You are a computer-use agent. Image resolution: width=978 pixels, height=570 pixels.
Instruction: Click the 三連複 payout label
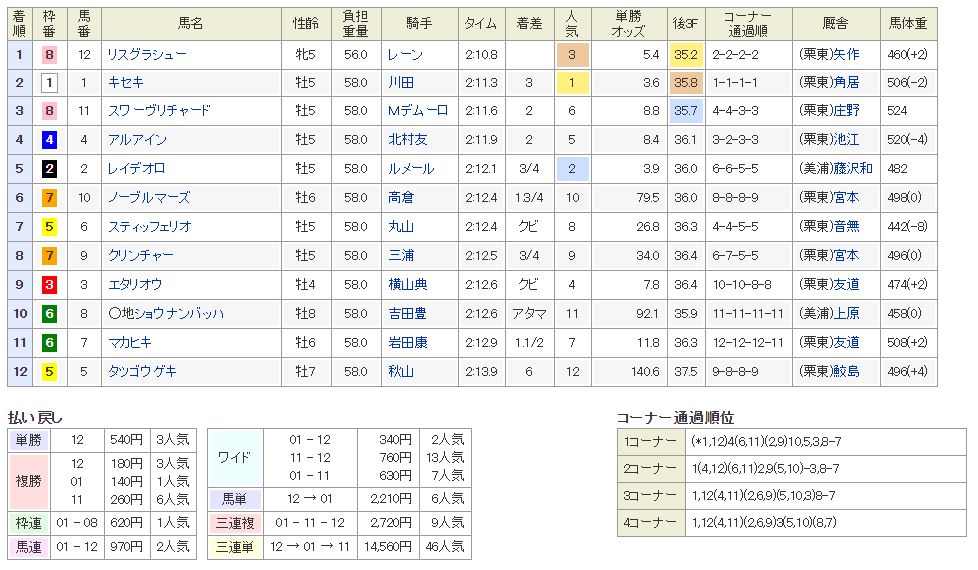pyautogui.click(x=235, y=523)
